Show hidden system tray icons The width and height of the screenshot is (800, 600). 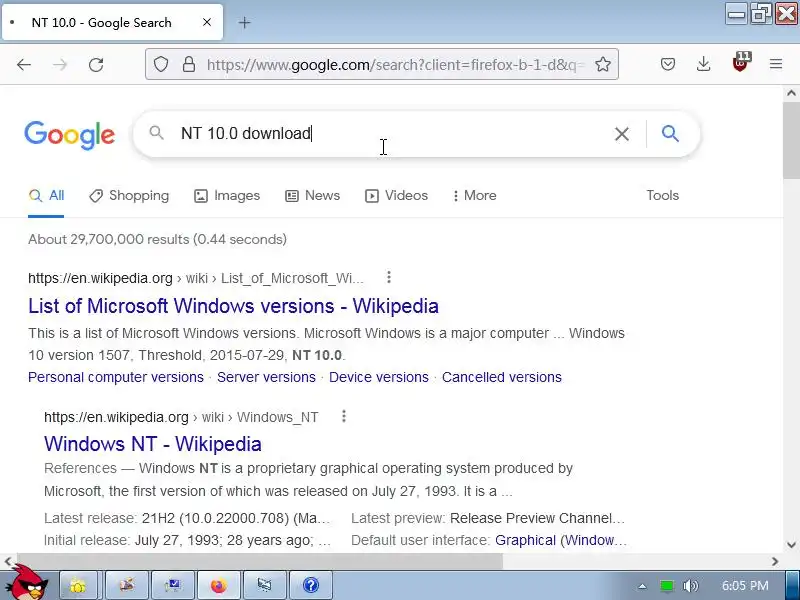click(642, 586)
